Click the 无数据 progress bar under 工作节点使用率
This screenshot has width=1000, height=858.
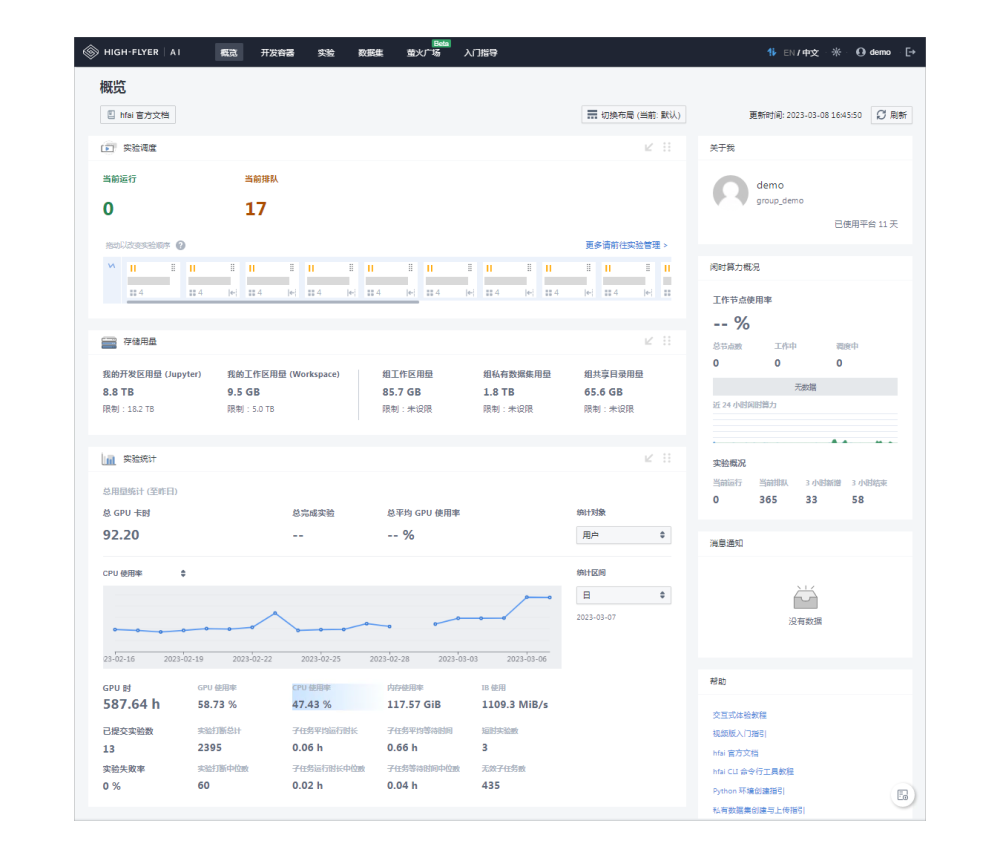click(804, 386)
